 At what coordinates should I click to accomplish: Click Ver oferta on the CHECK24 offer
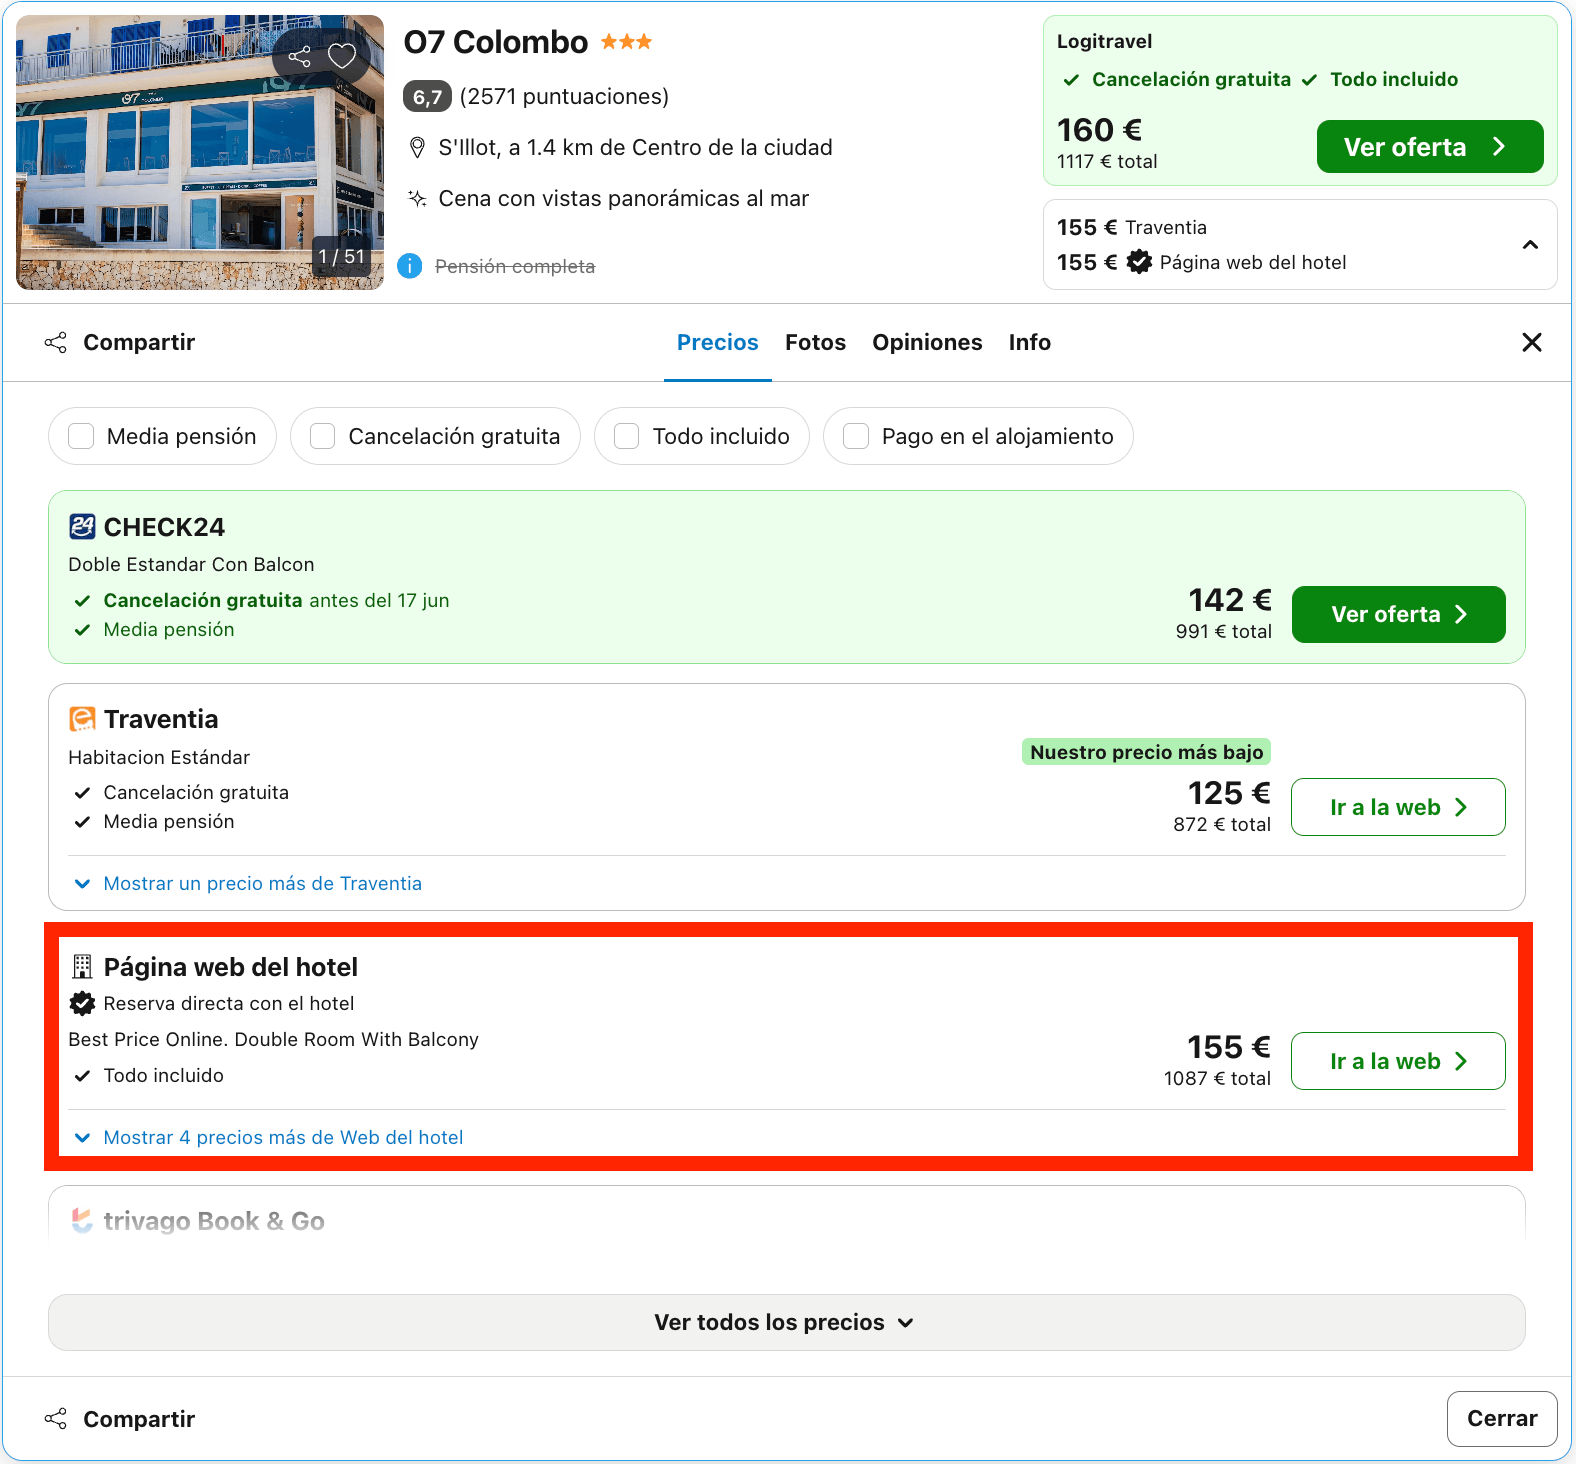click(1399, 614)
